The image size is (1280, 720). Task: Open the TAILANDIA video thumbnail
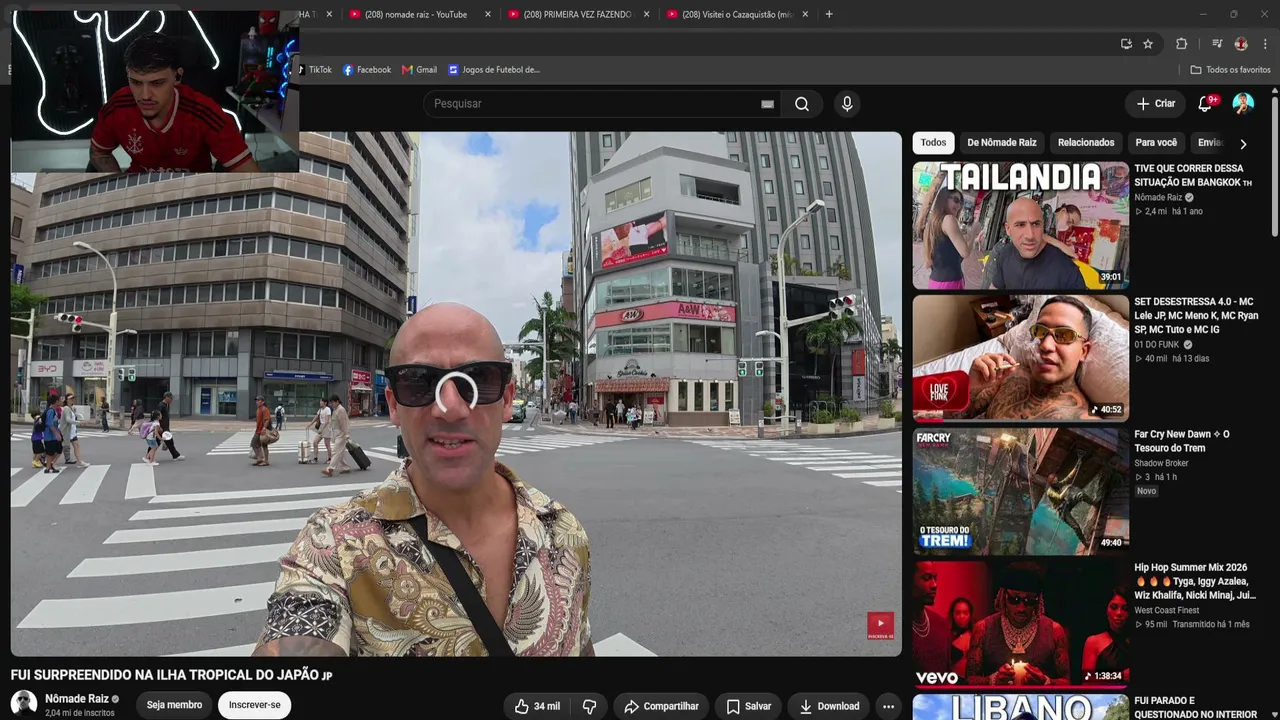(1020, 226)
